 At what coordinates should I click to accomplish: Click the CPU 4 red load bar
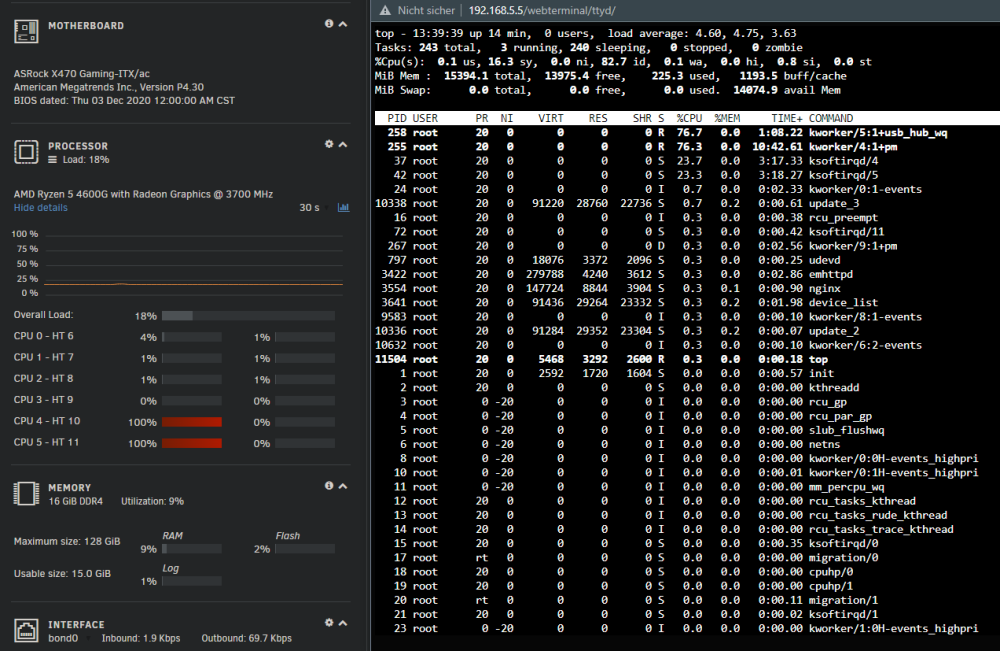(x=192, y=422)
